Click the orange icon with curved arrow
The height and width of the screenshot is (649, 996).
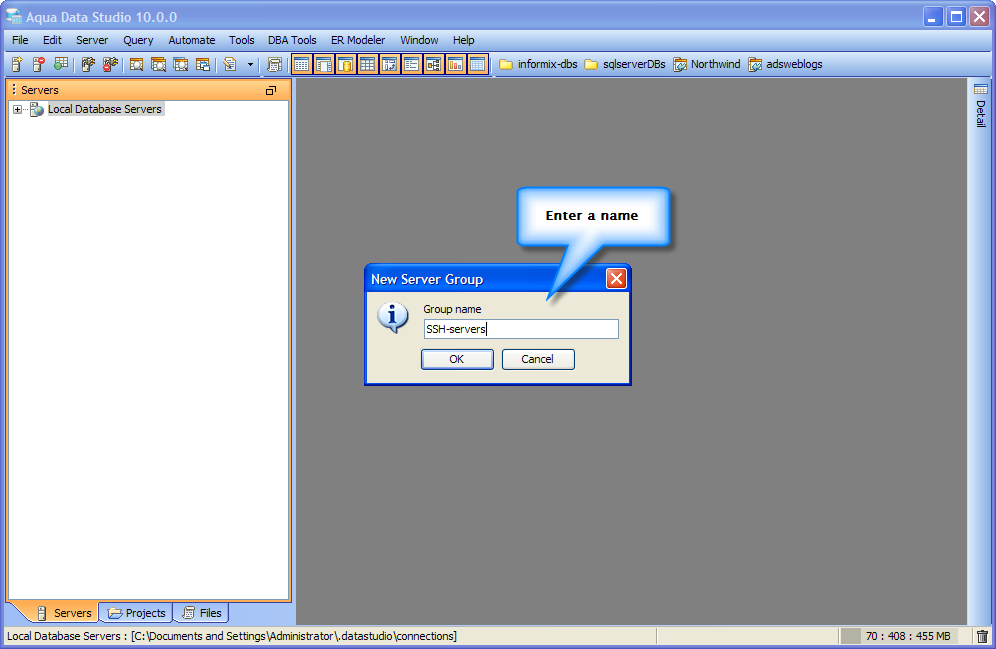[389, 64]
